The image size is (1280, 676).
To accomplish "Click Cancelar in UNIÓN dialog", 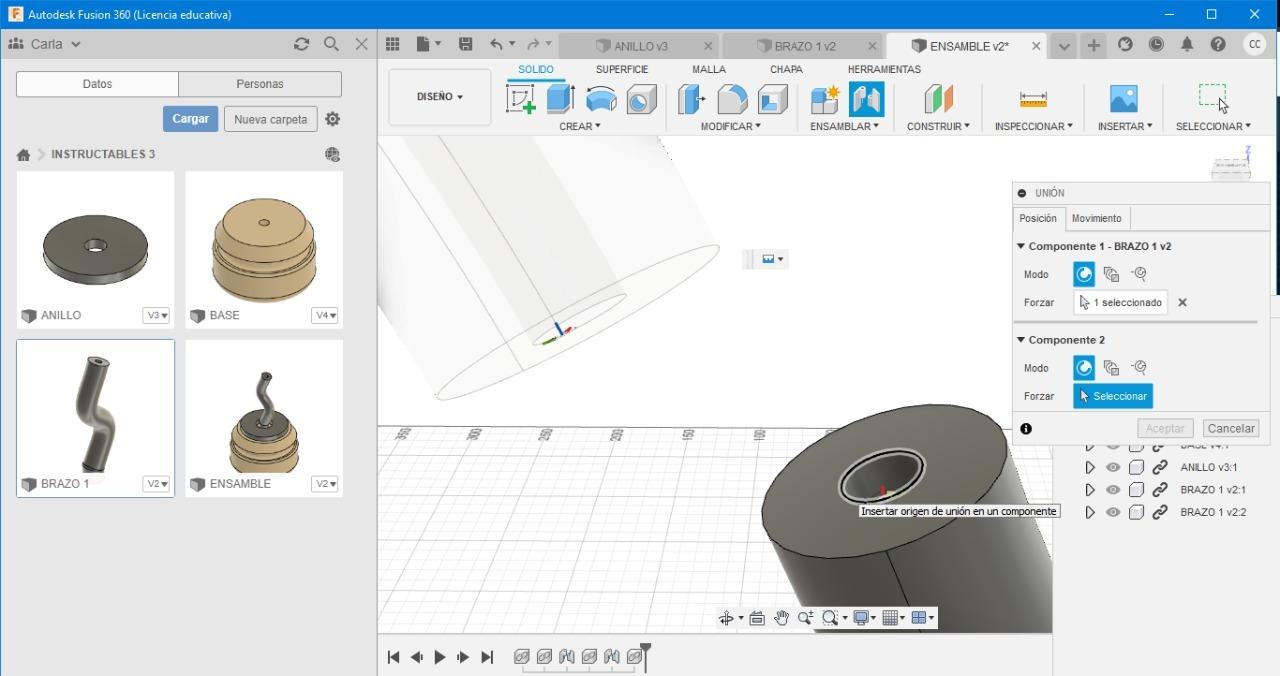I will pyautogui.click(x=1230, y=428).
